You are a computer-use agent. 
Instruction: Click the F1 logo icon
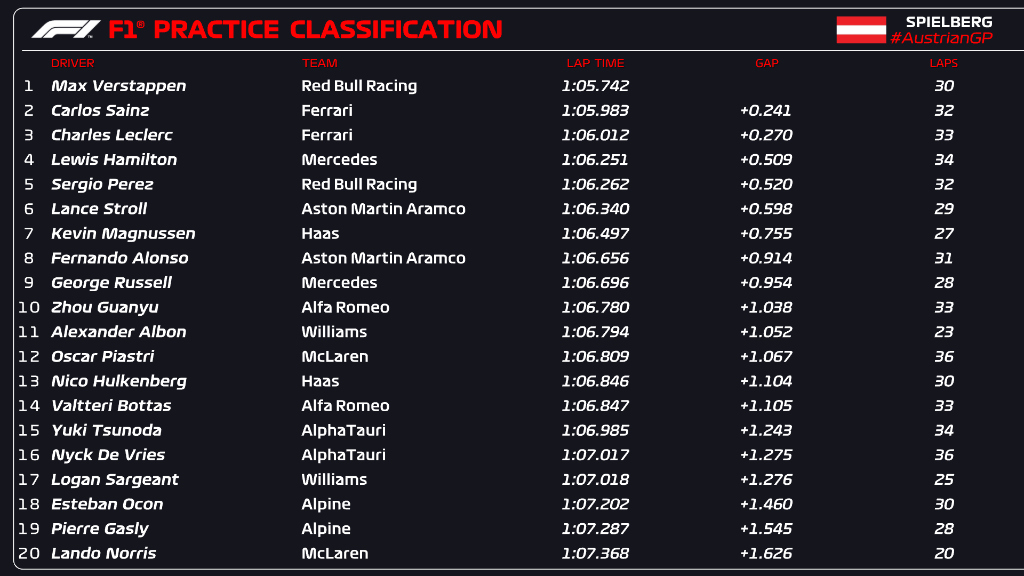65,29
